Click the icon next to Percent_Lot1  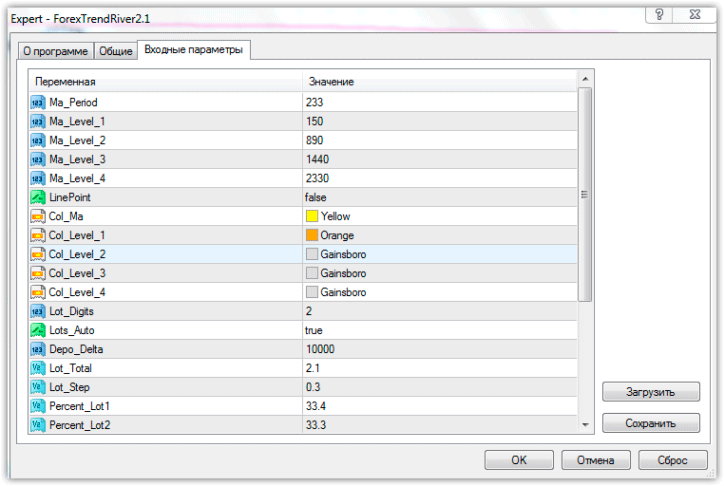pyautogui.click(x=38, y=406)
